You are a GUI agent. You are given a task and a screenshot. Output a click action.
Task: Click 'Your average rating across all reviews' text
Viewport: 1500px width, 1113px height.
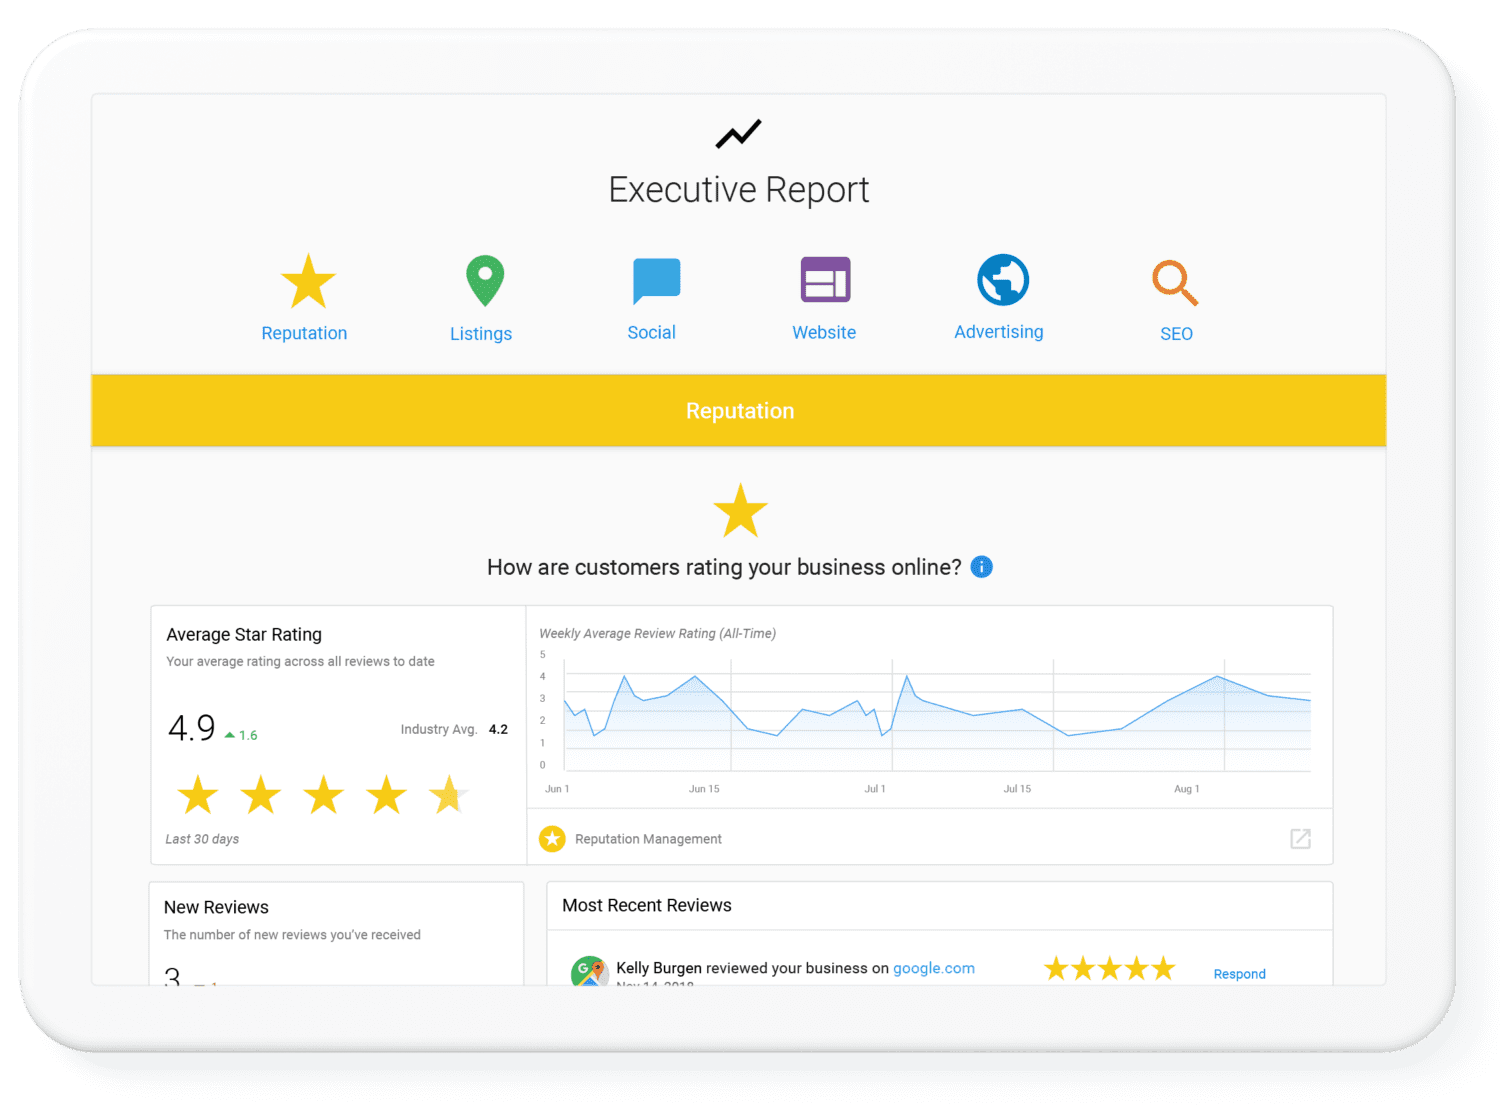click(x=300, y=661)
